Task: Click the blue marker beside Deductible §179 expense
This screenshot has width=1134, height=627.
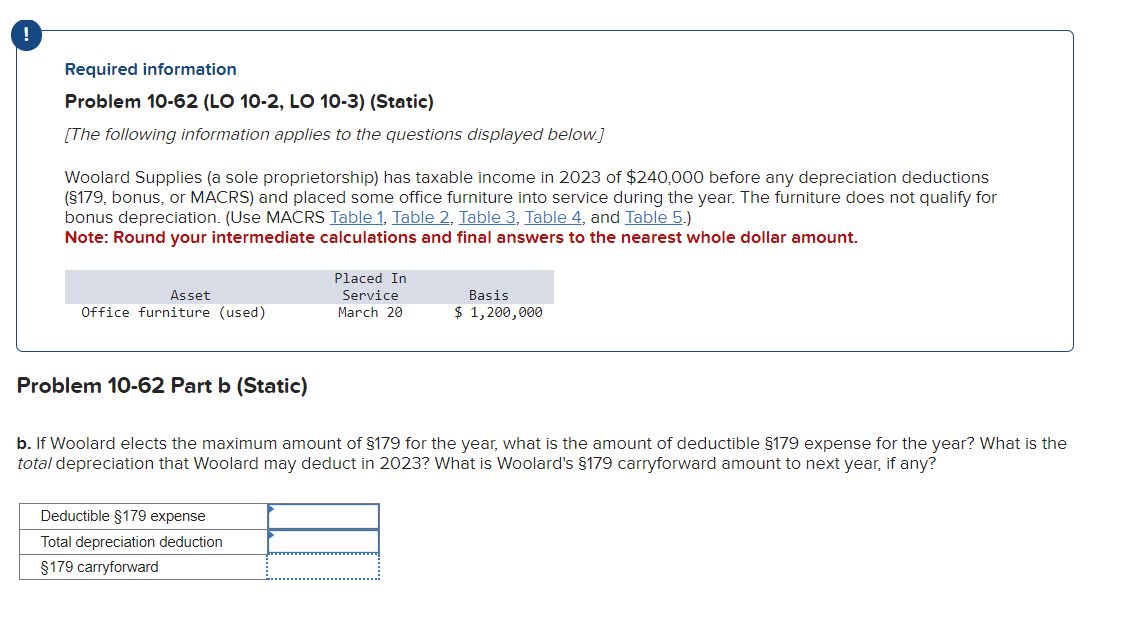Action: (x=270, y=510)
